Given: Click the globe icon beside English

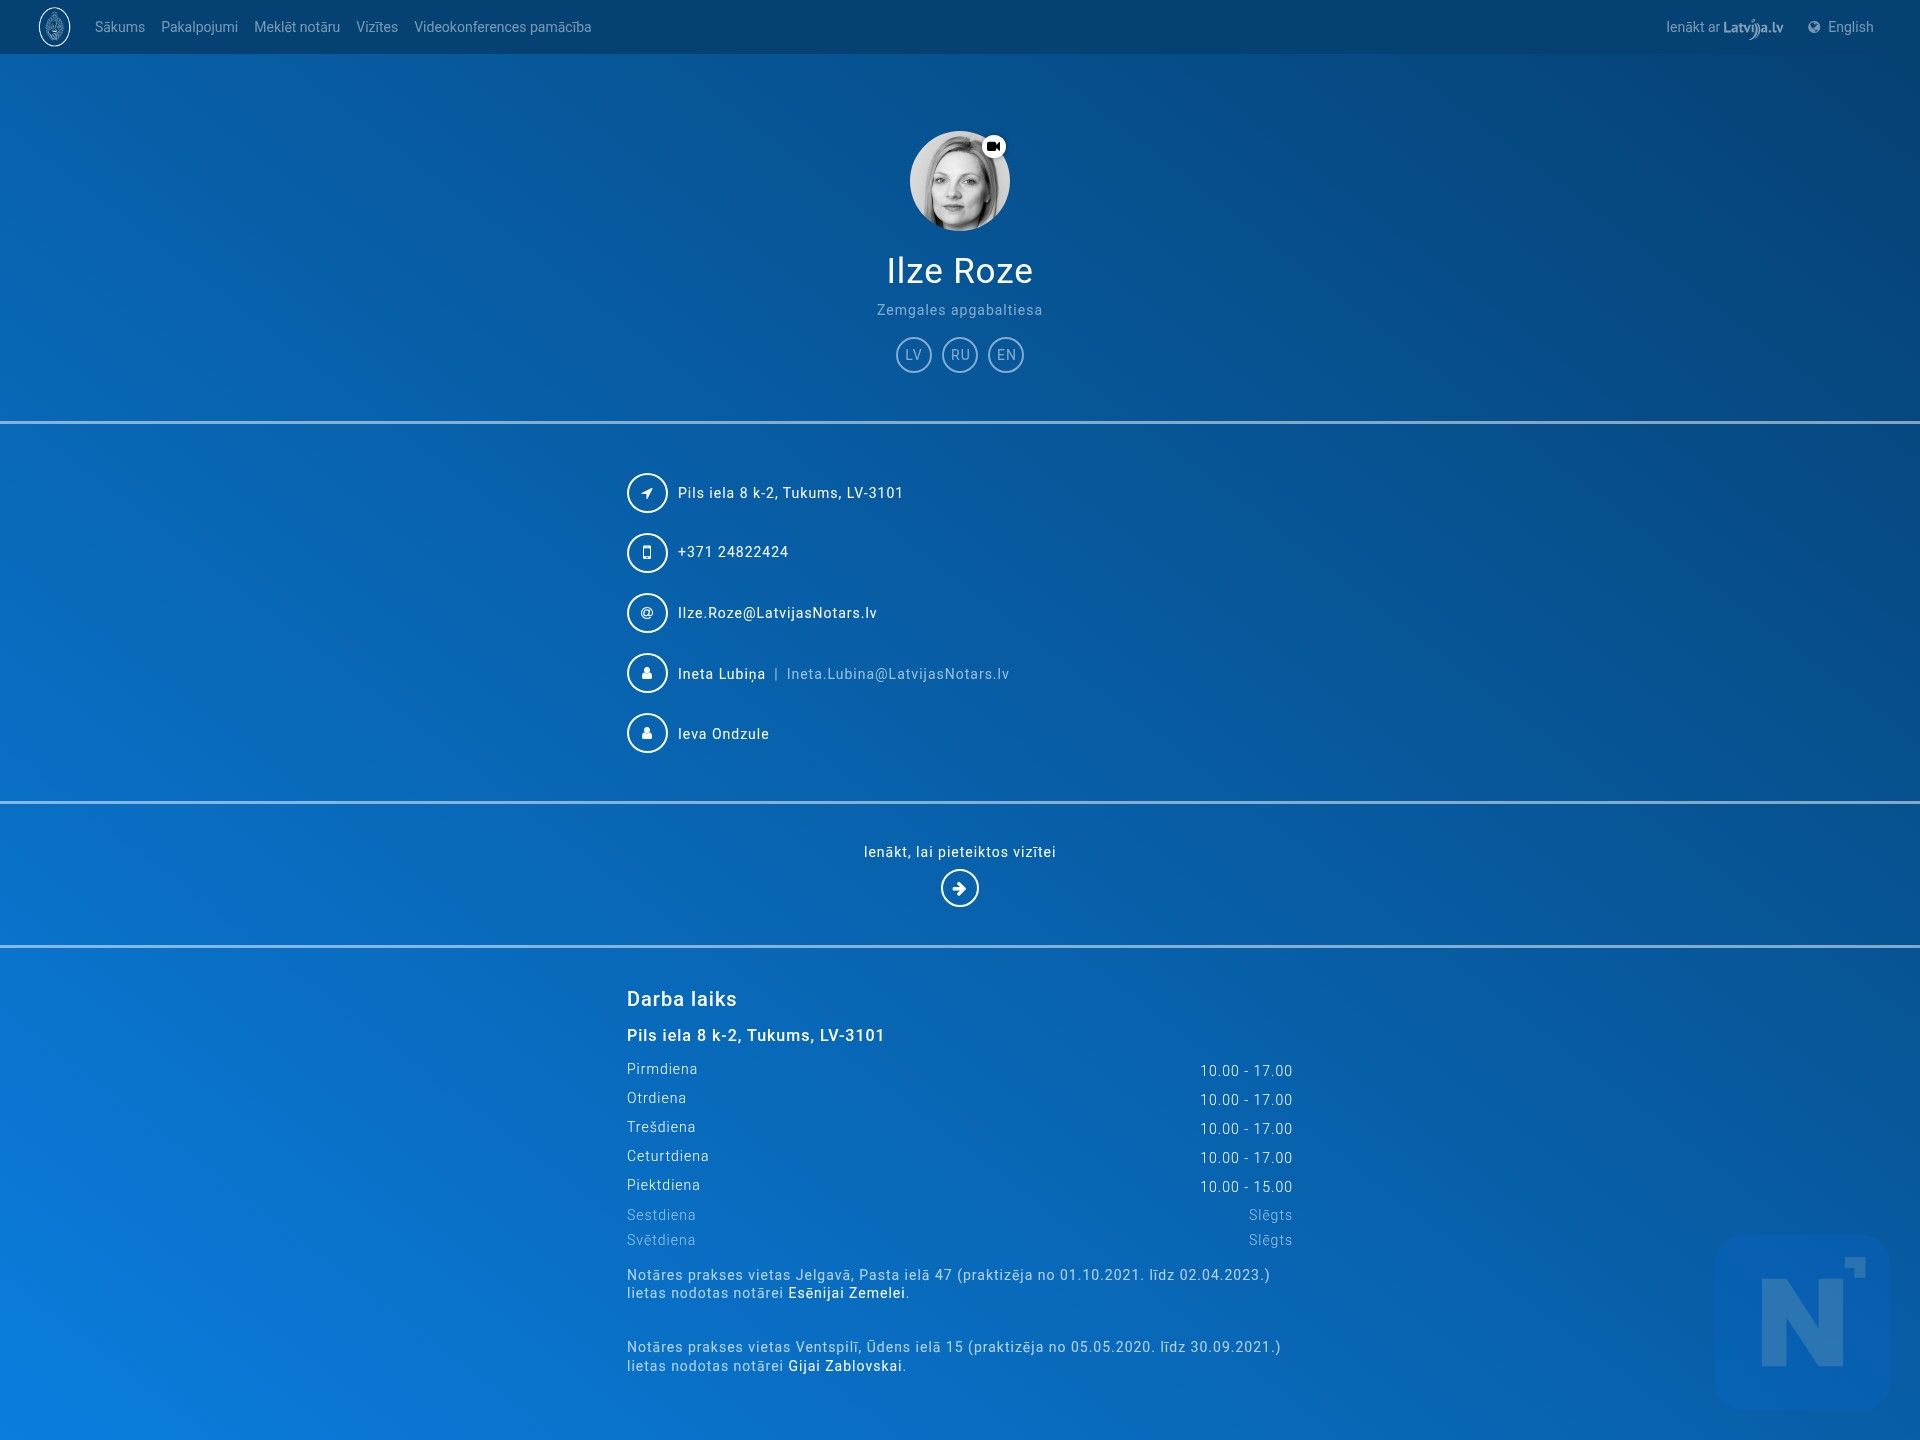Looking at the screenshot, I should [x=1814, y=27].
